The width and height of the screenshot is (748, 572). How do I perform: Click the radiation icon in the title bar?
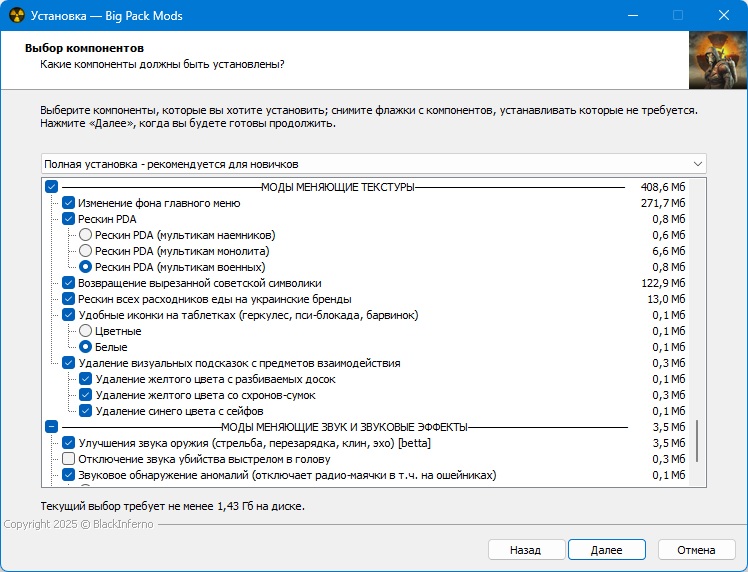pyautogui.click(x=15, y=16)
